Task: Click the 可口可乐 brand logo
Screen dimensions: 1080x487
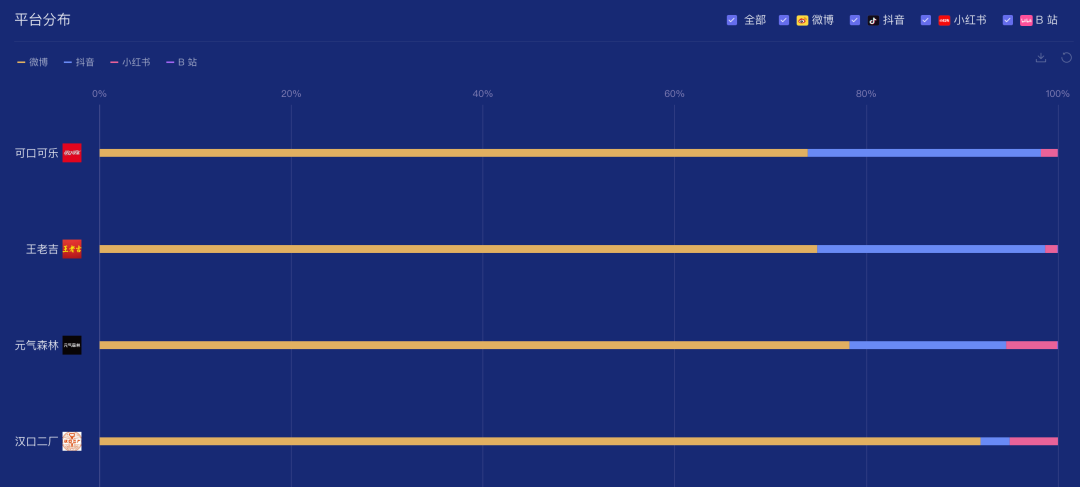Action: [x=72, y=153]
